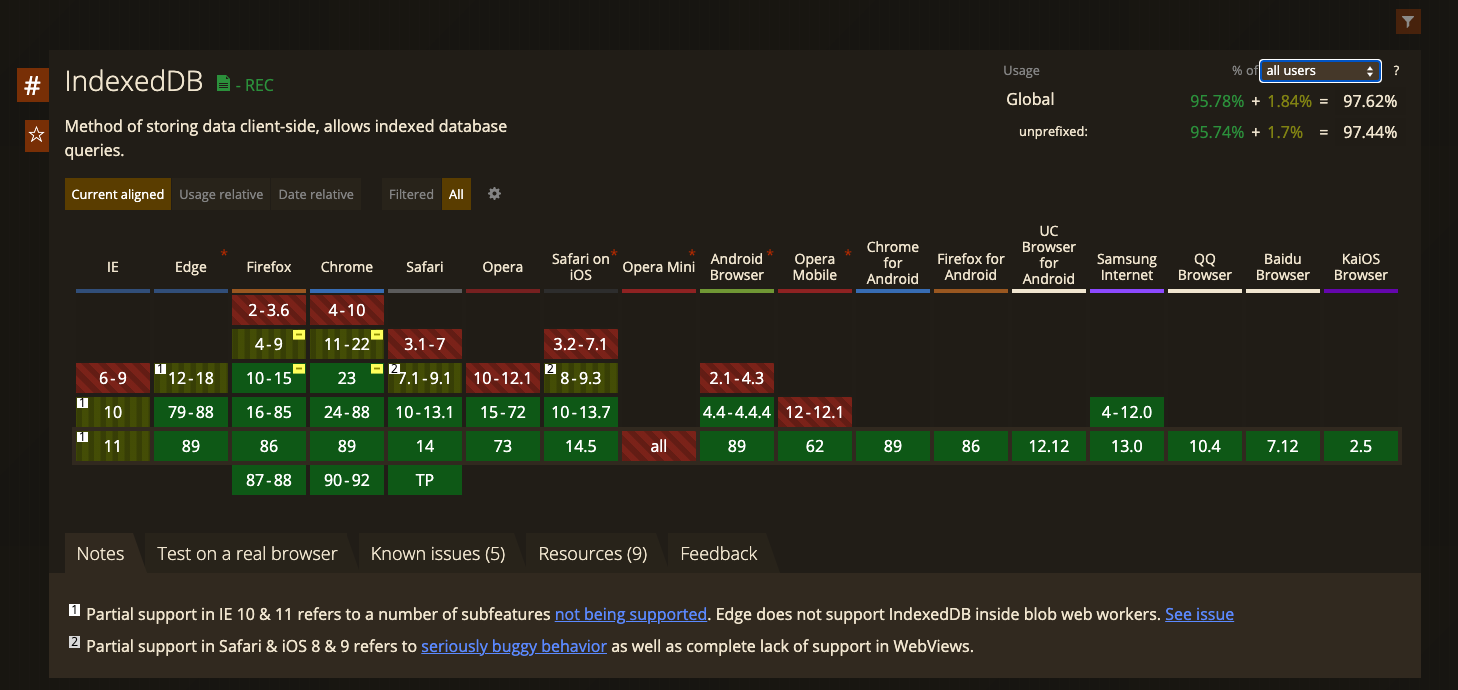Click the Opera Mini 'all' red cell

658,447
